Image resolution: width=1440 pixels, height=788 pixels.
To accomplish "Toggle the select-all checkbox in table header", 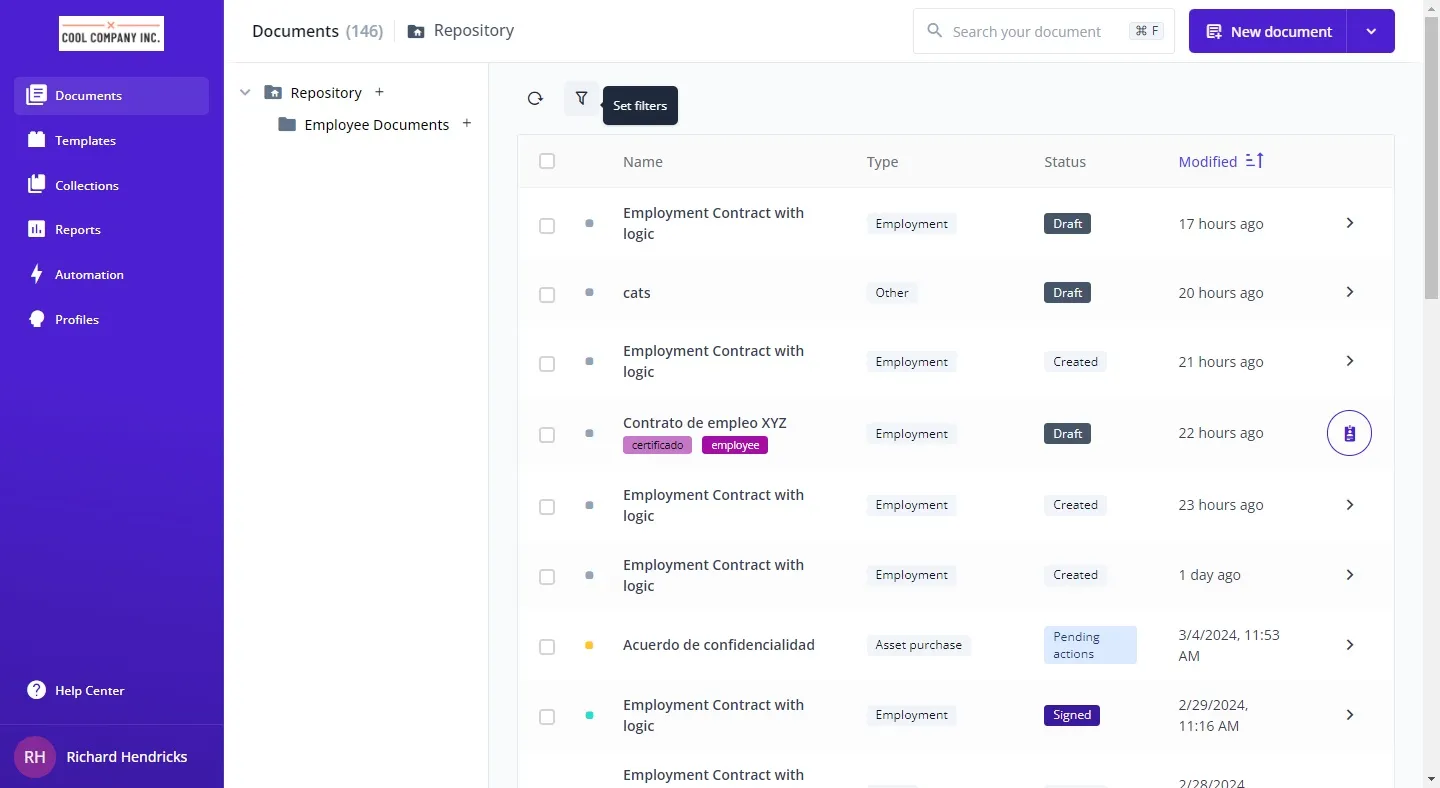I will pyautogui.click(x=547, y=161).
